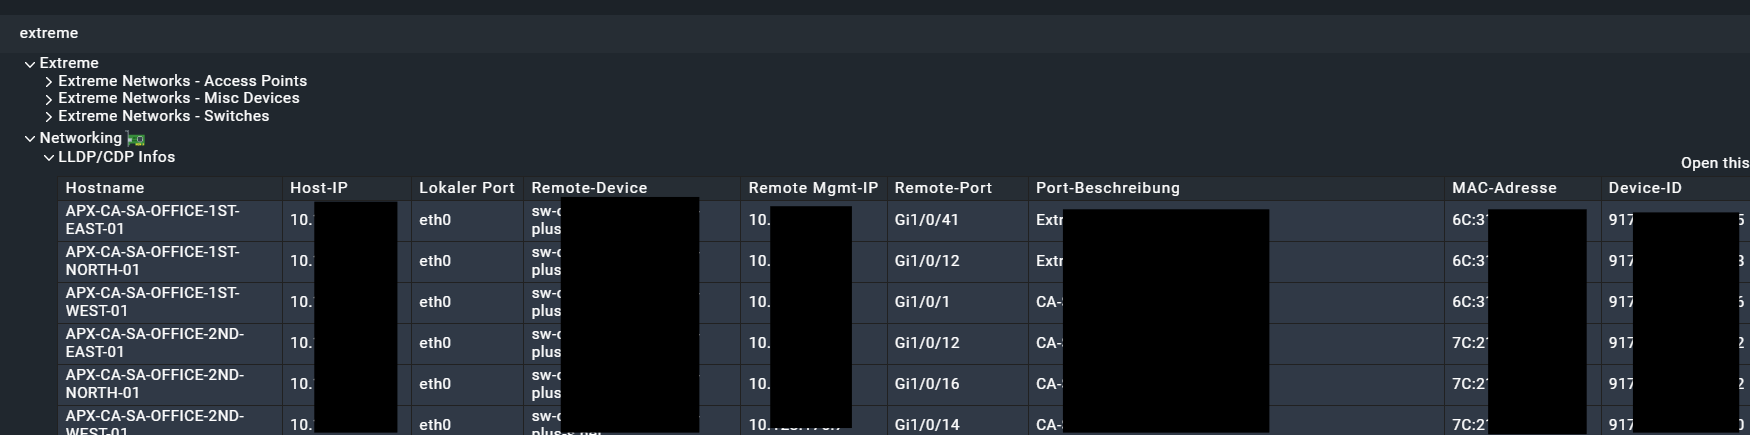Click the Networking network card icon

[x=137, y=139]
